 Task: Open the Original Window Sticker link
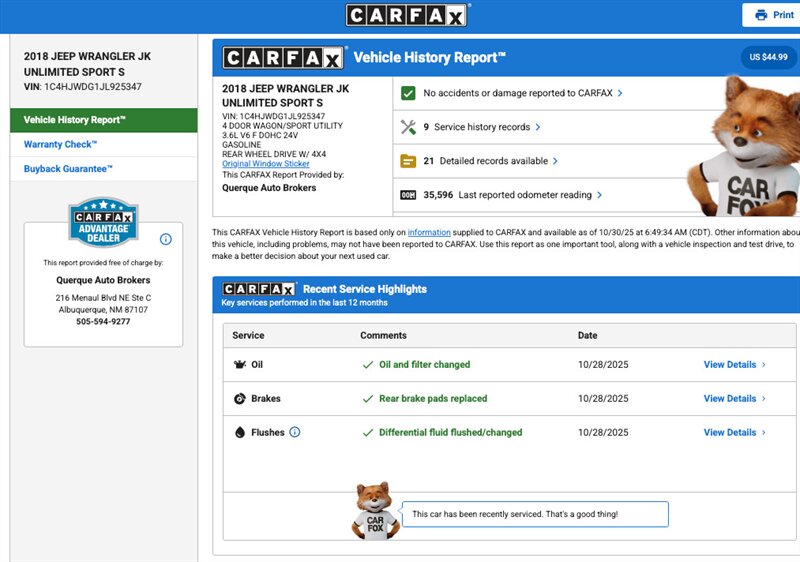pos(266,163)
